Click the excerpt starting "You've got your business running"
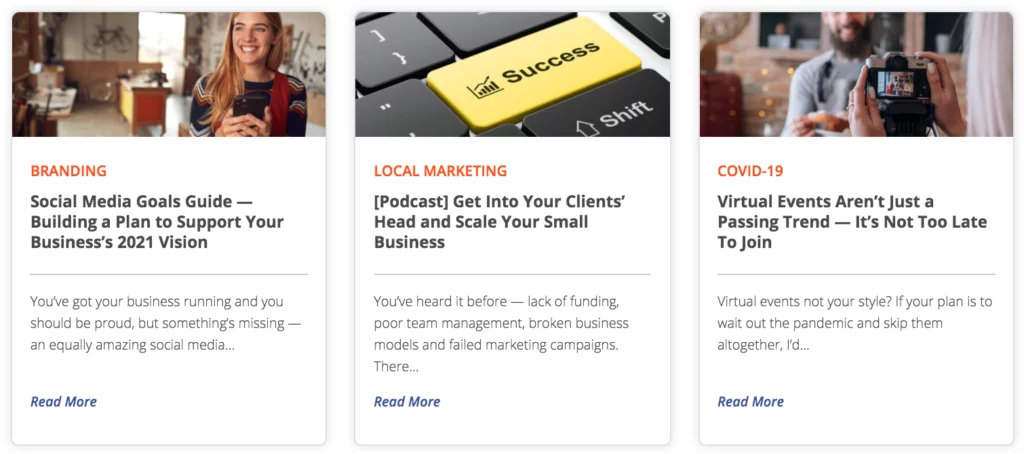1024x454 pixels. click(165, 323)
